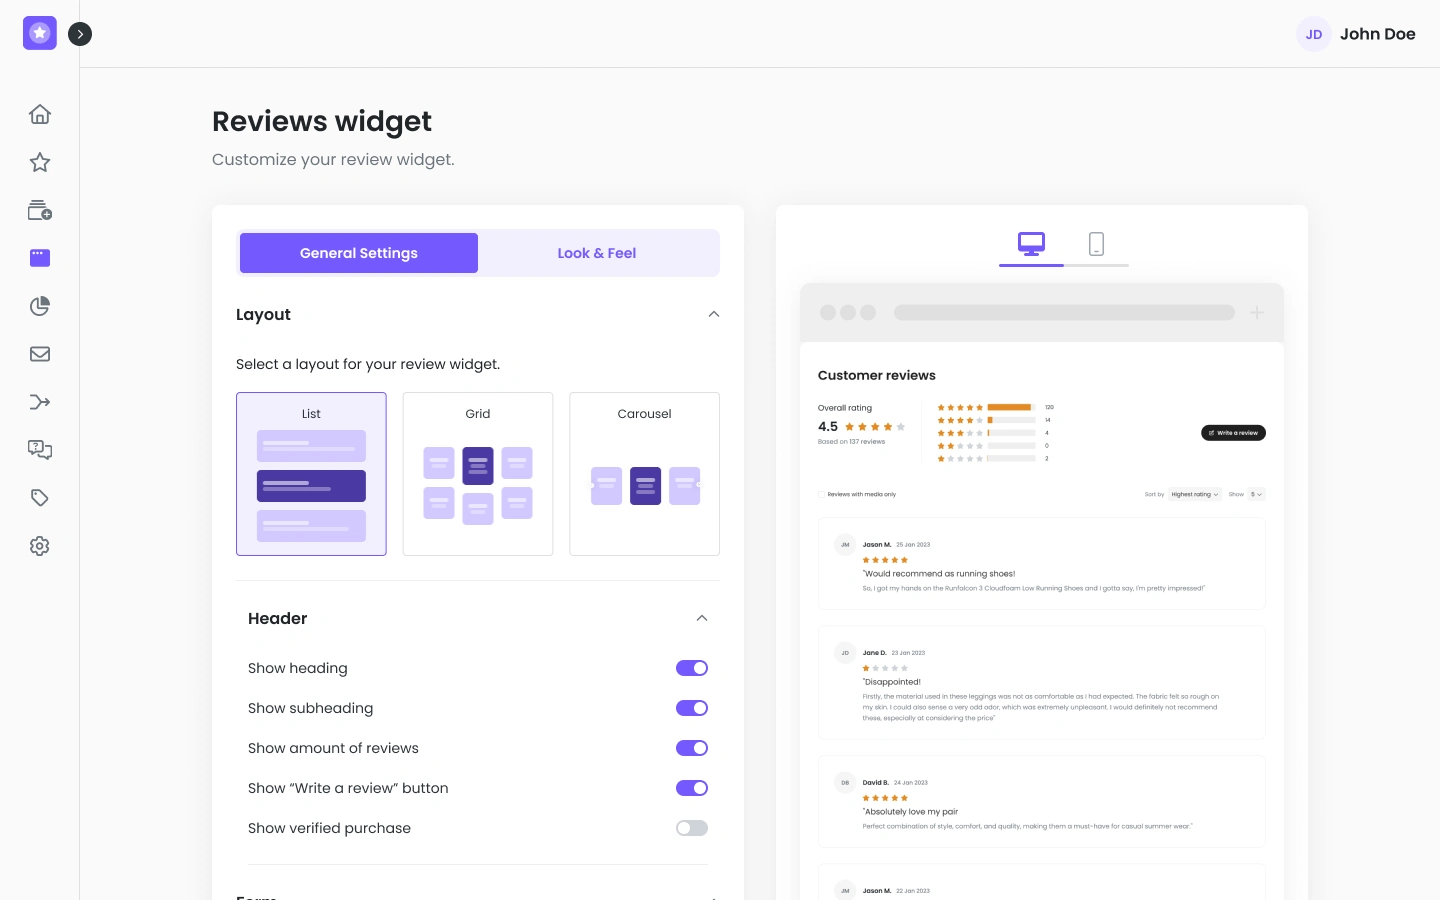Click "Customize your review widget." subtitle
Image resolution: width=1440 pixels, height=900 pixels.
[333, 159]
